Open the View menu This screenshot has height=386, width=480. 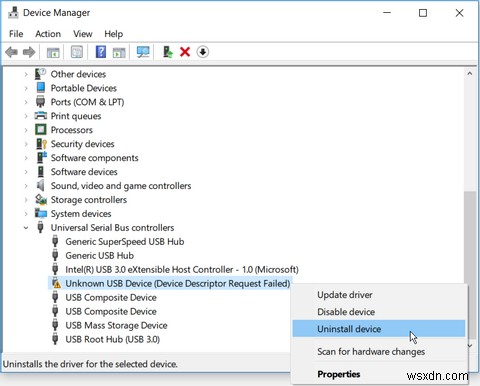click(x=83, y=34)
